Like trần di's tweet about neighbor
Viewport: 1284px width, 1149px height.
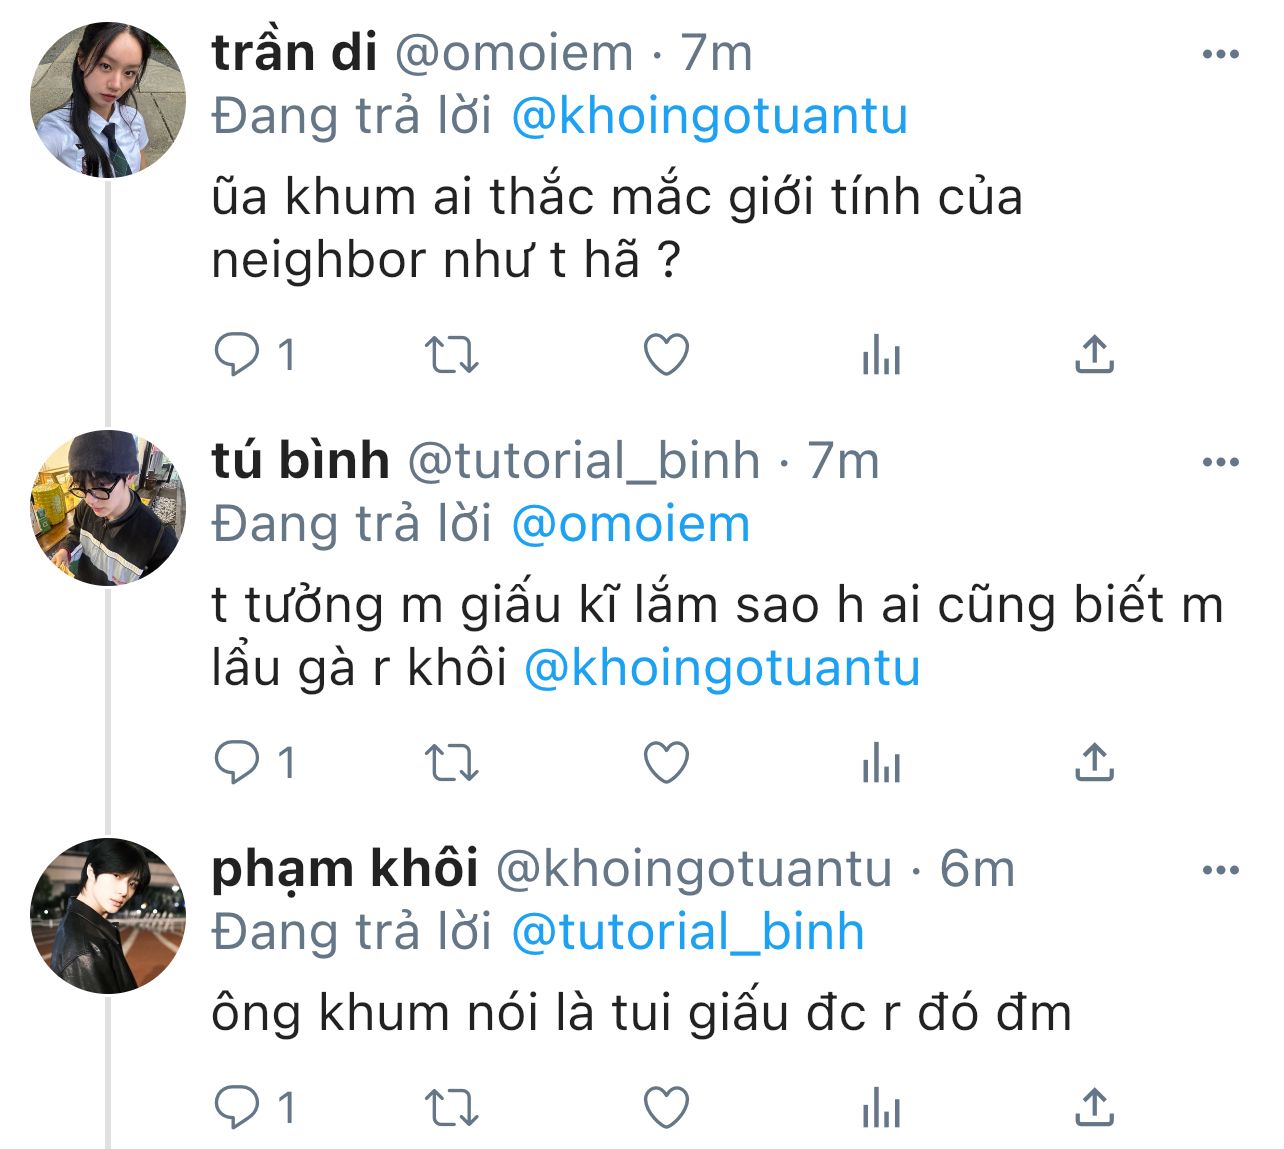click(x=666, y=355)
